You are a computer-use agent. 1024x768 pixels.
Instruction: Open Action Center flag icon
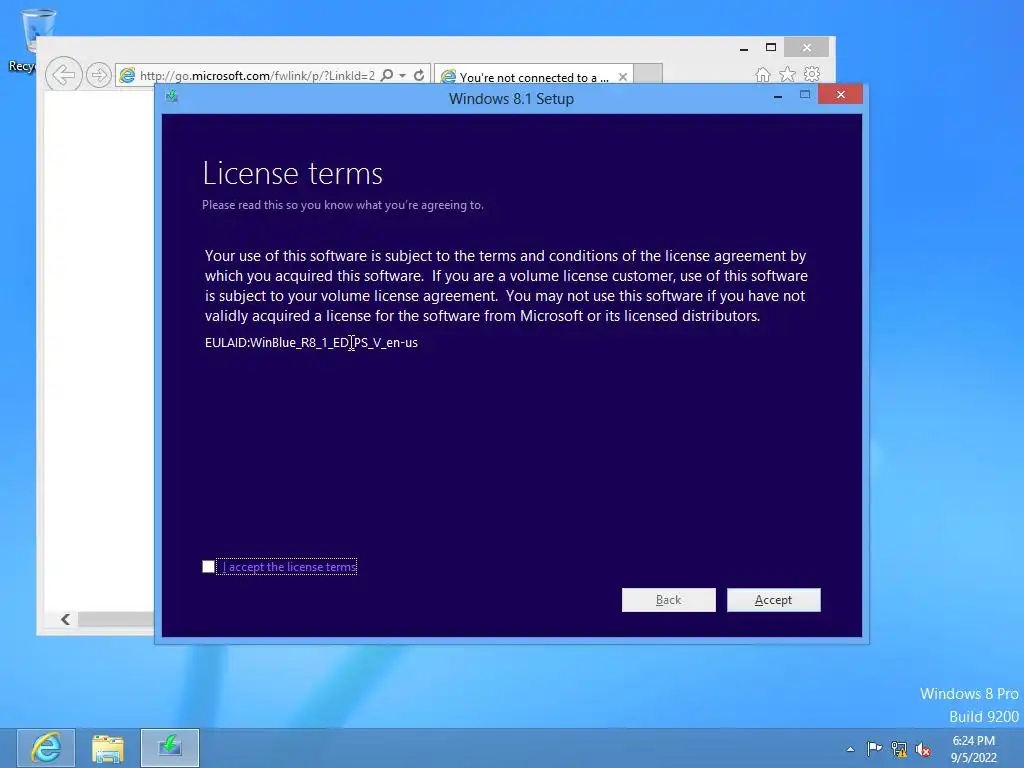click(x=874, y=748)
